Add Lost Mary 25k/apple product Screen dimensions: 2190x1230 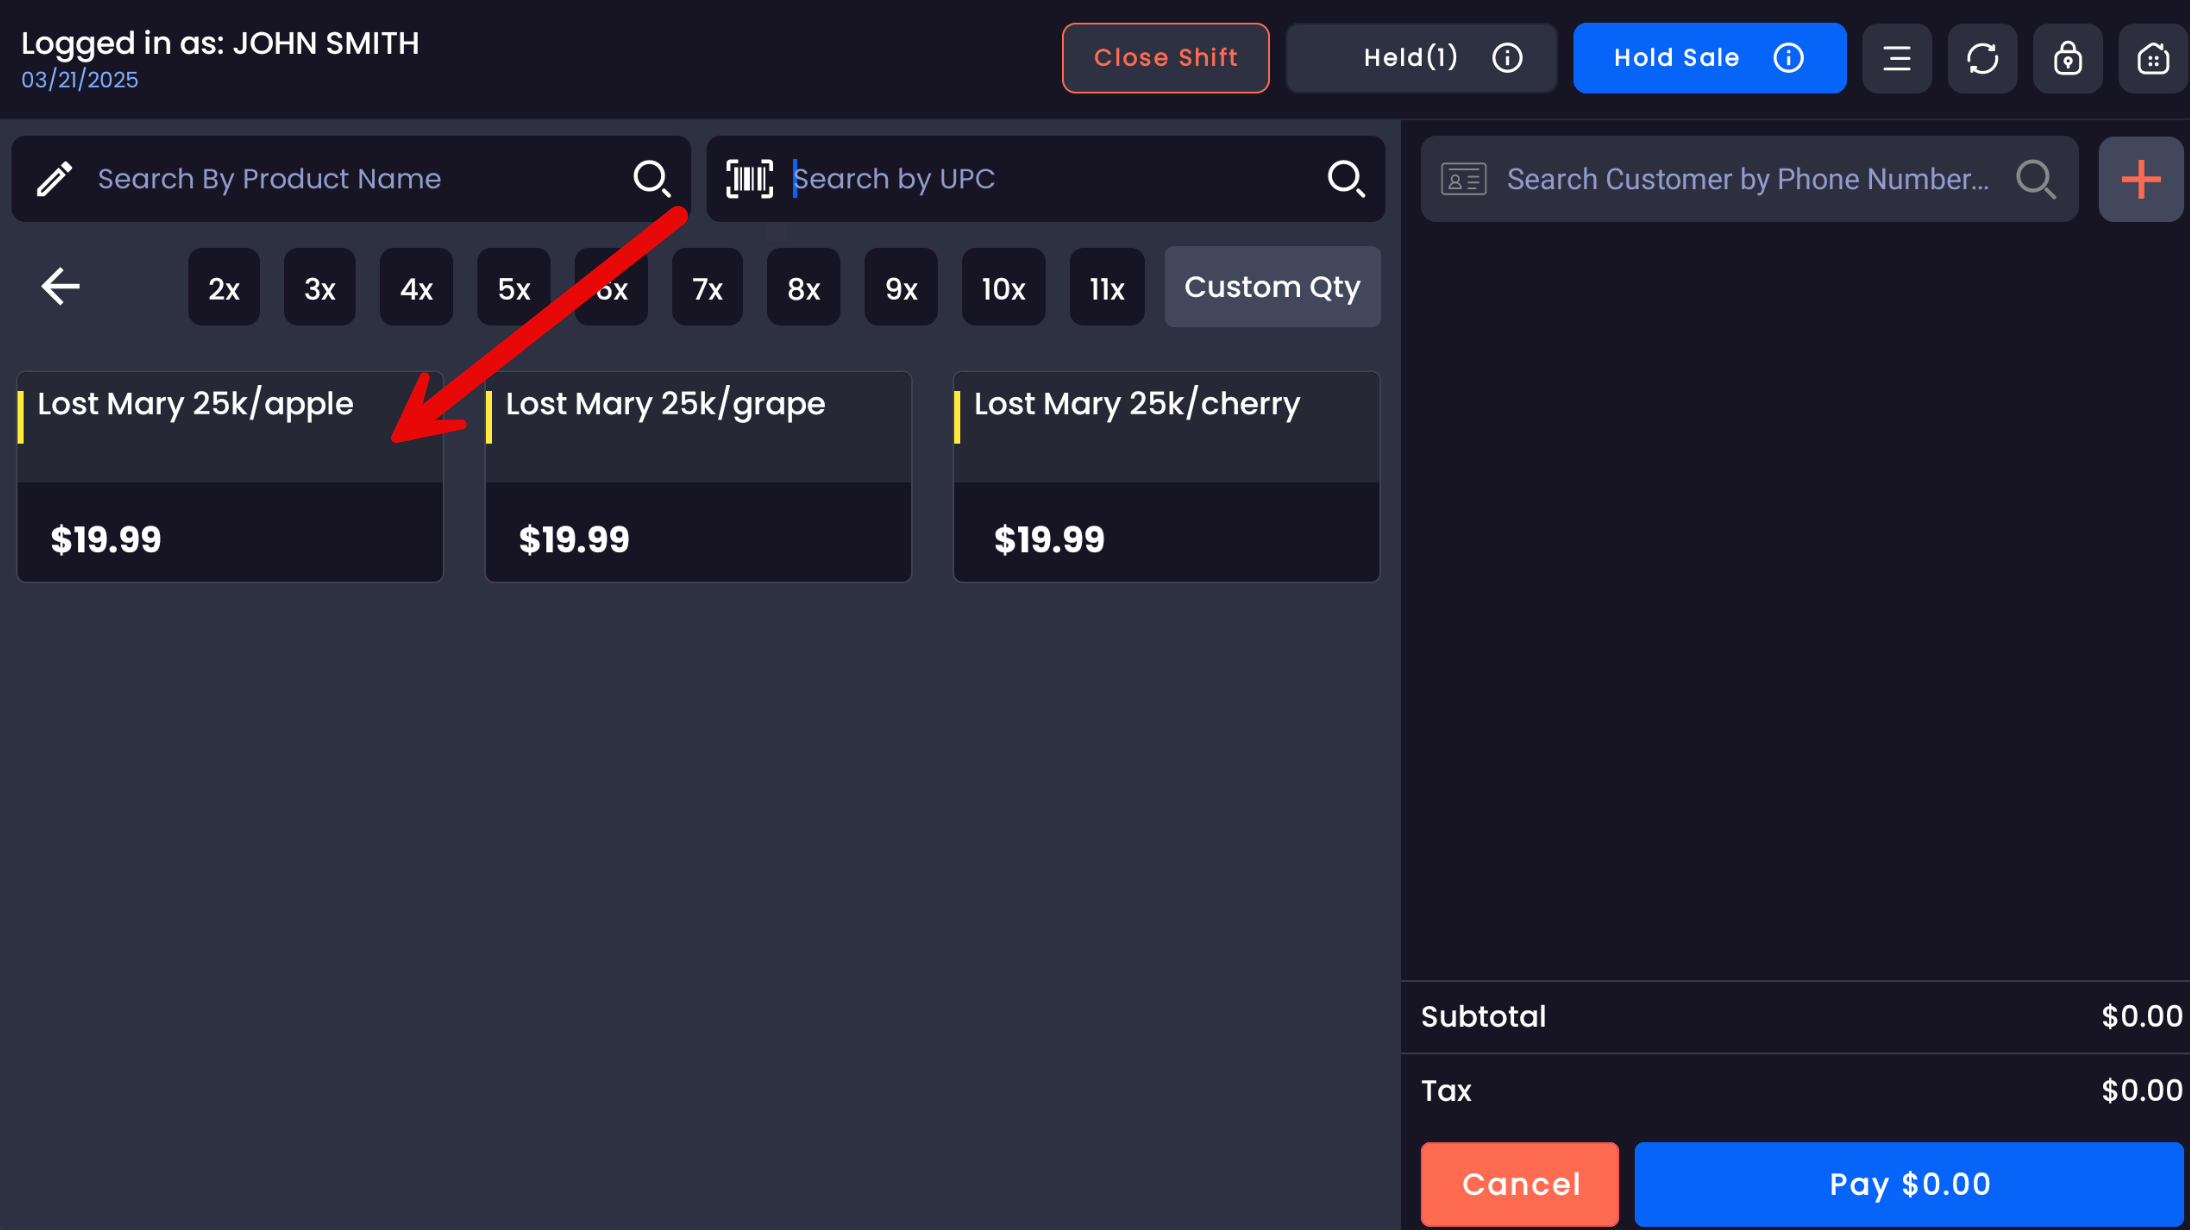pyautogui.click(x=230, y=477)
